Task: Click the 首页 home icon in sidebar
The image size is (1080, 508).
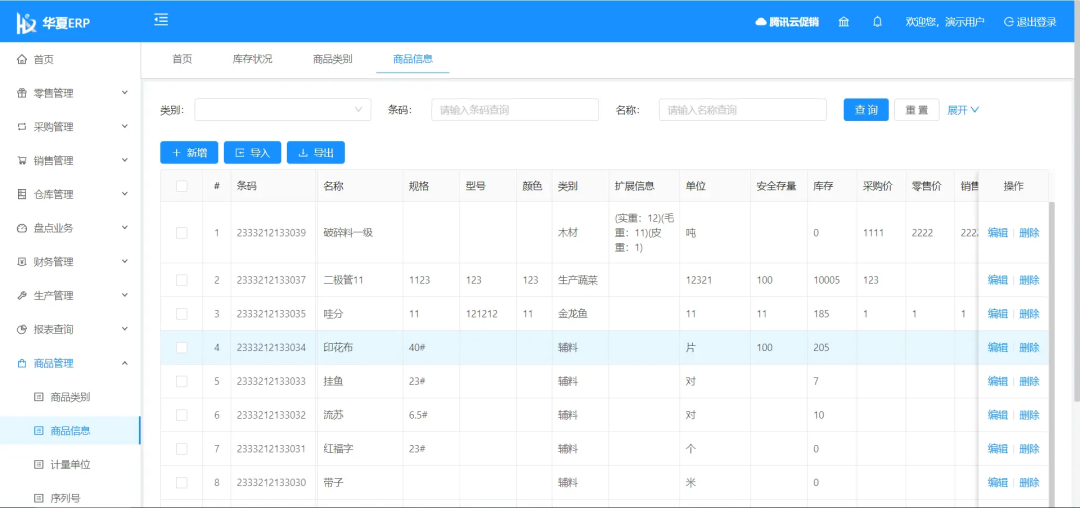Action: (22, 60)
